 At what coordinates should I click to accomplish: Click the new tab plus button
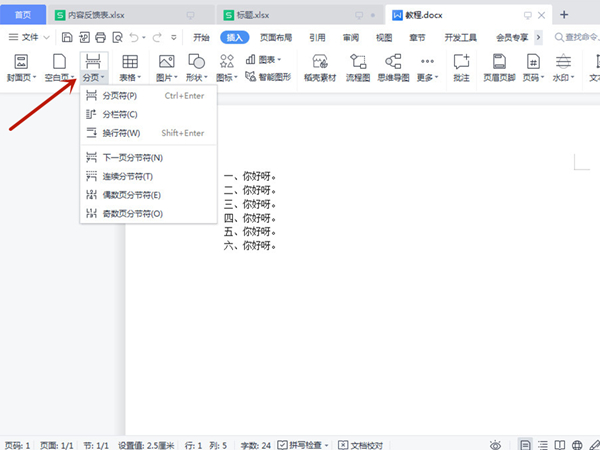[564, 15]
